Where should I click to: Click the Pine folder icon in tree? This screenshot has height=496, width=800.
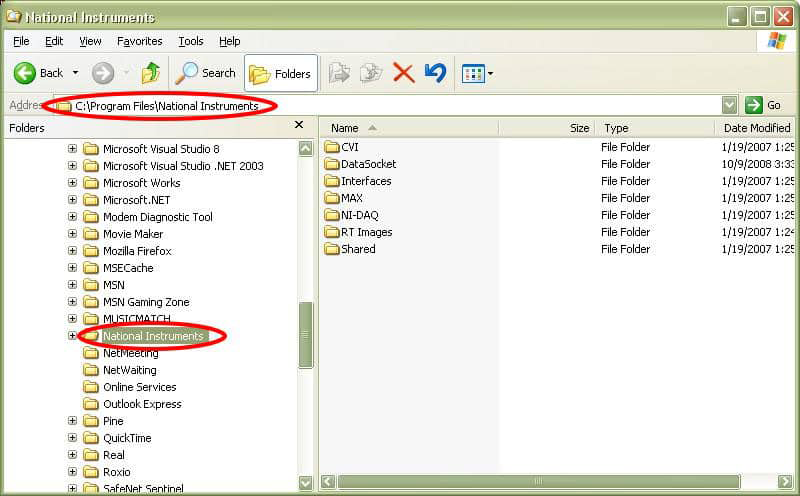tap(91, 421)
